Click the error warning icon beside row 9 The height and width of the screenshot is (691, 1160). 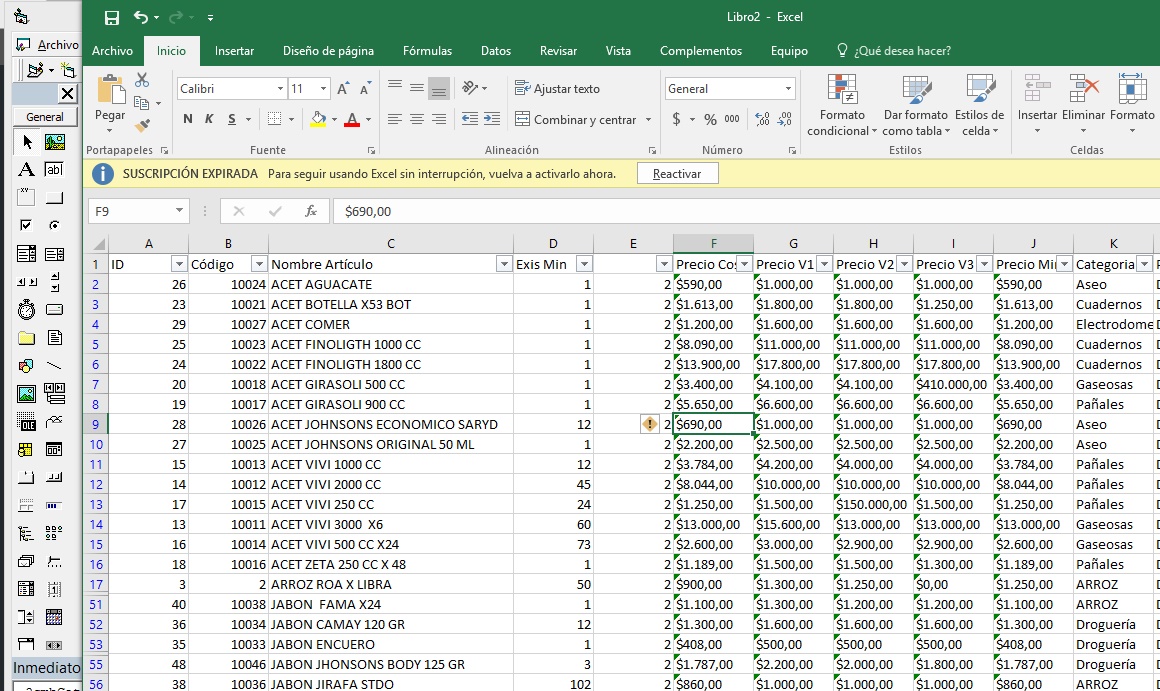coord(650,424)
